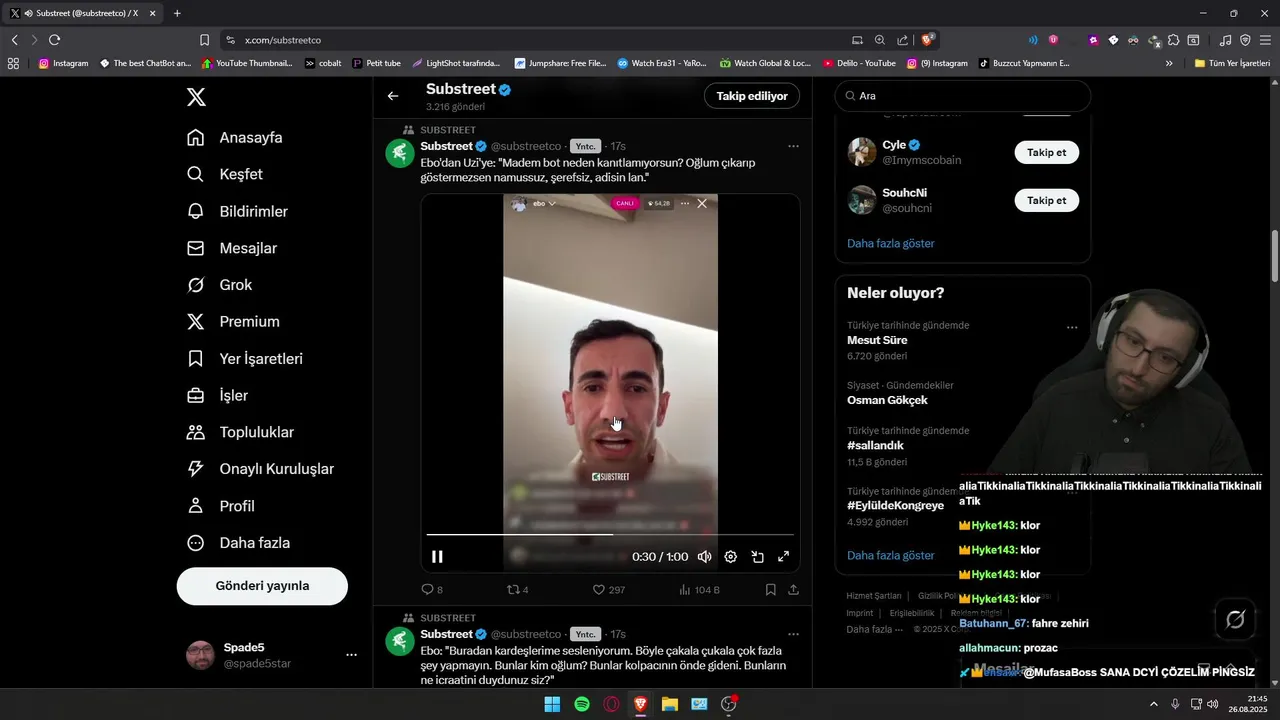
Task: Click the X logo in sidebar
Action: [x=196, y=97]
